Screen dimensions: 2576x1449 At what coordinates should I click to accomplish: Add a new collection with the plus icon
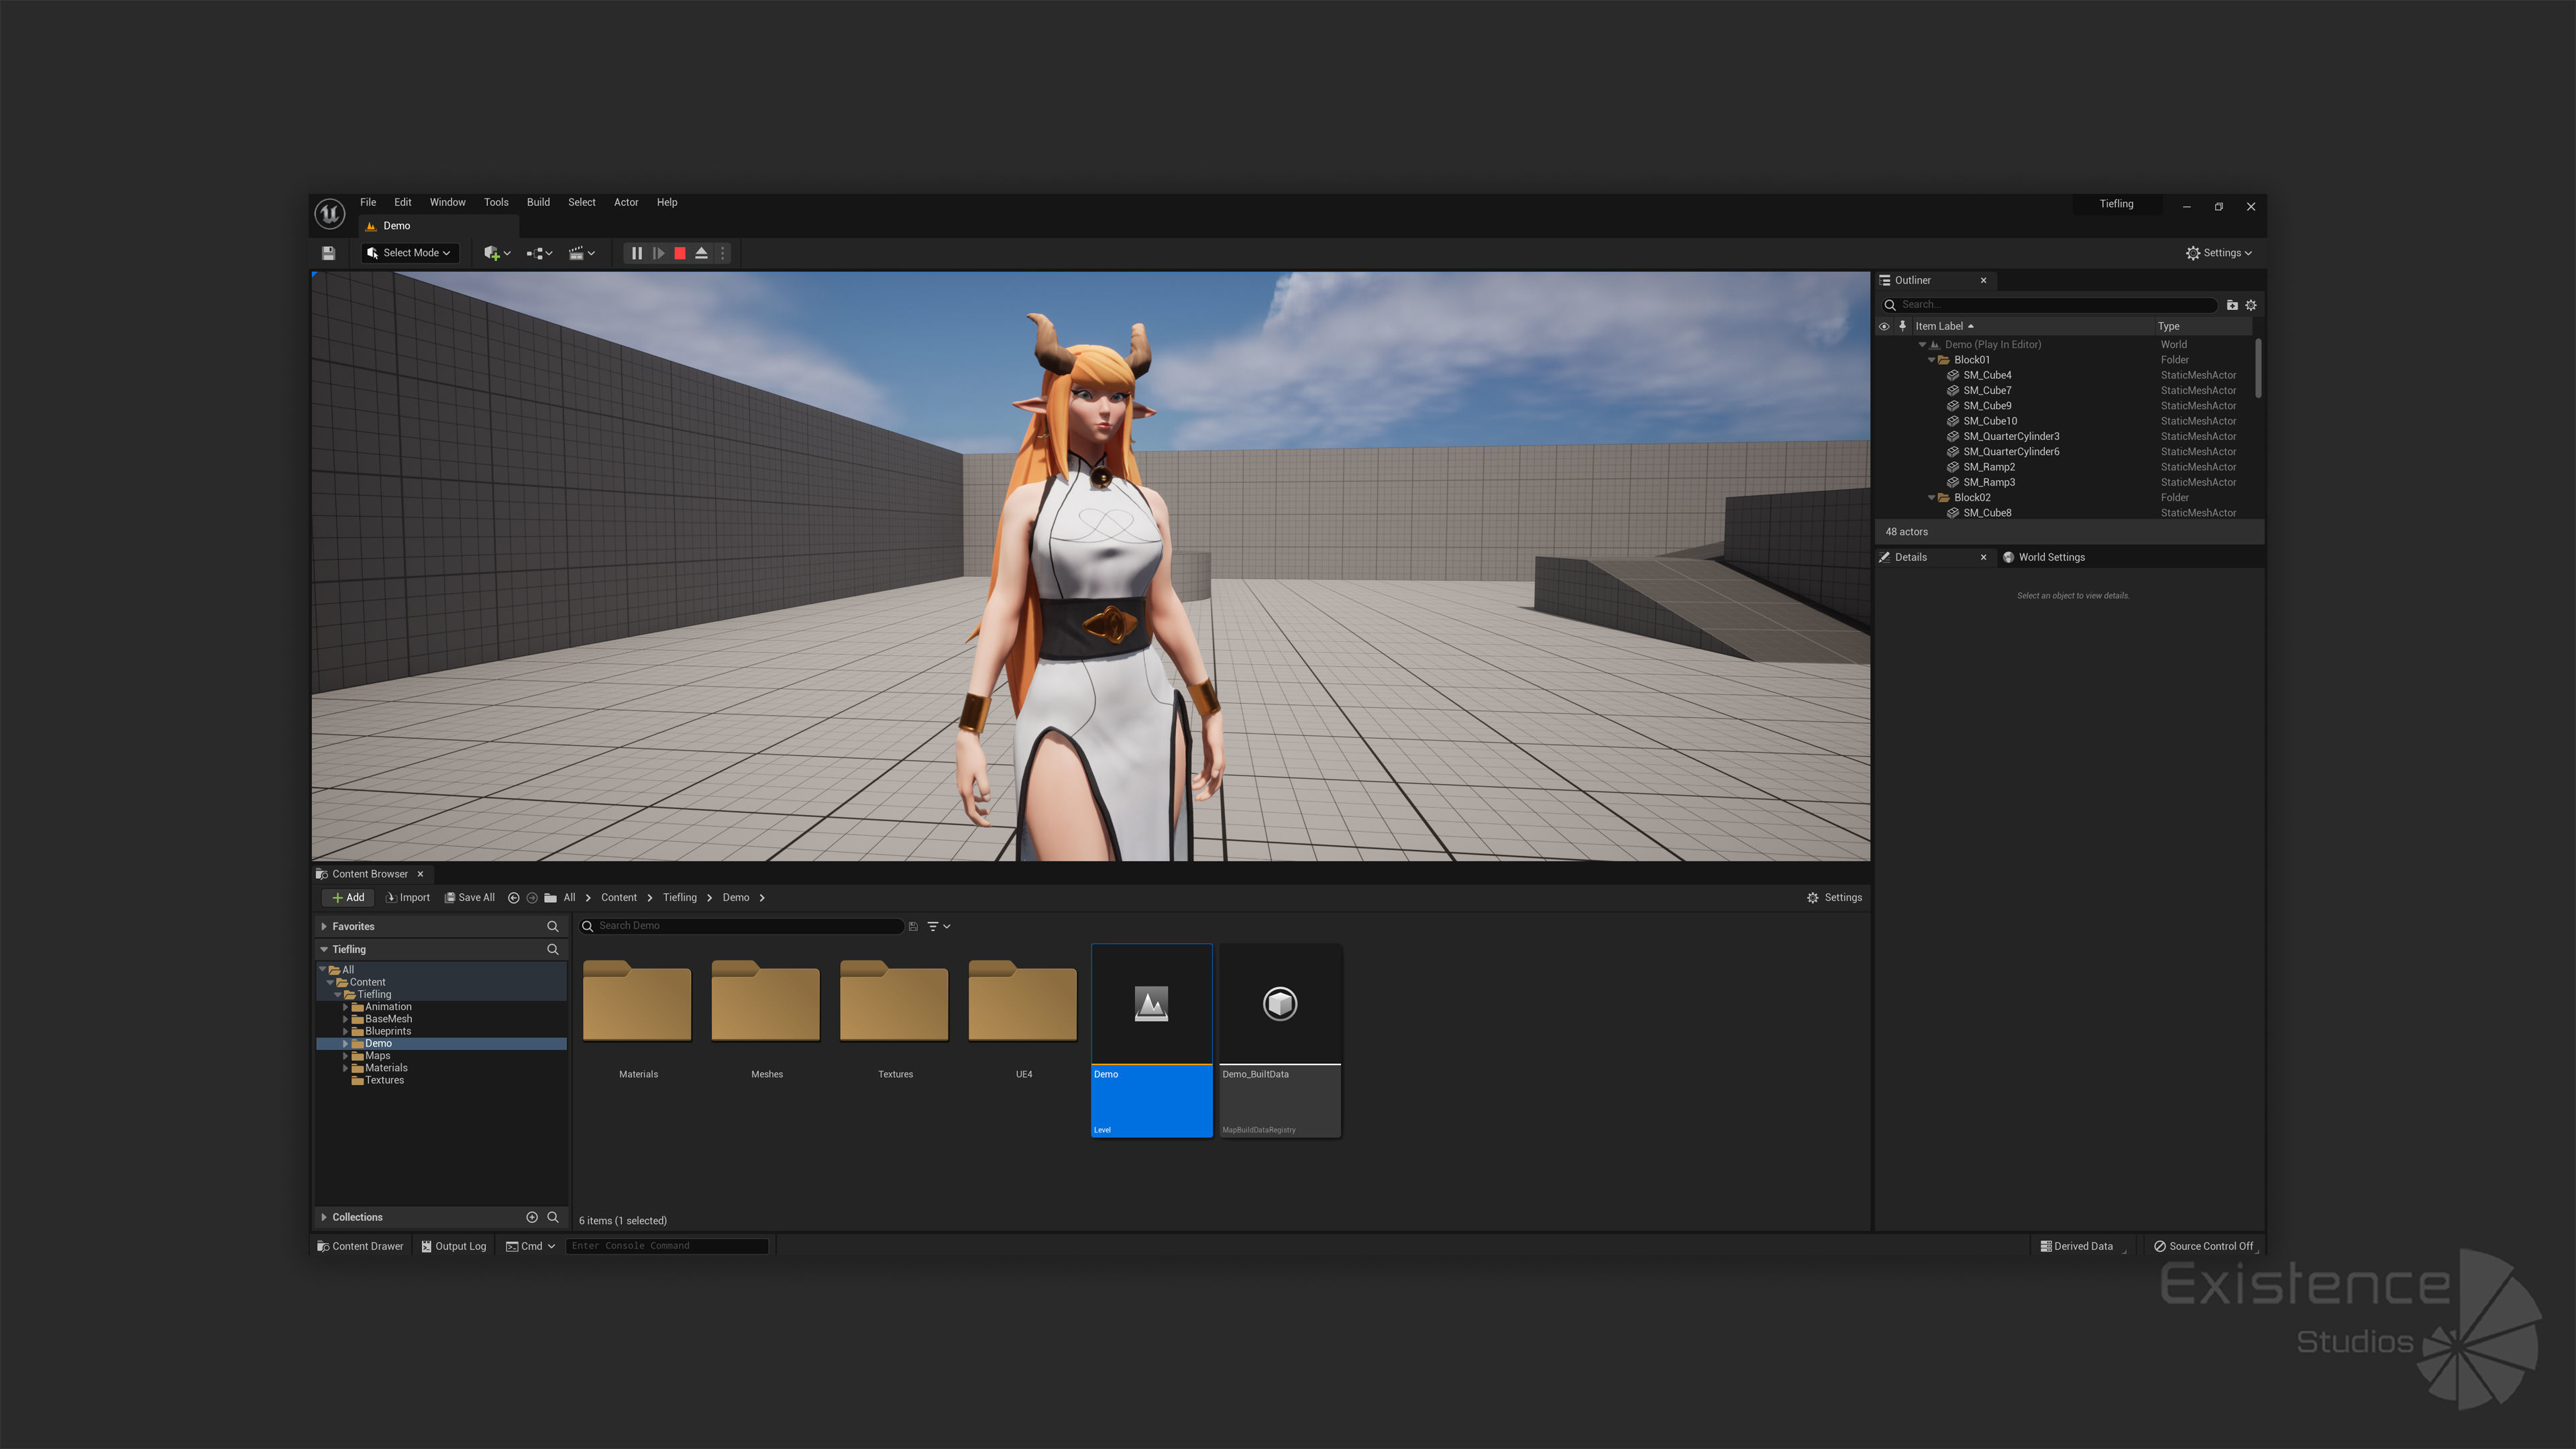(x=532, y=1217)
